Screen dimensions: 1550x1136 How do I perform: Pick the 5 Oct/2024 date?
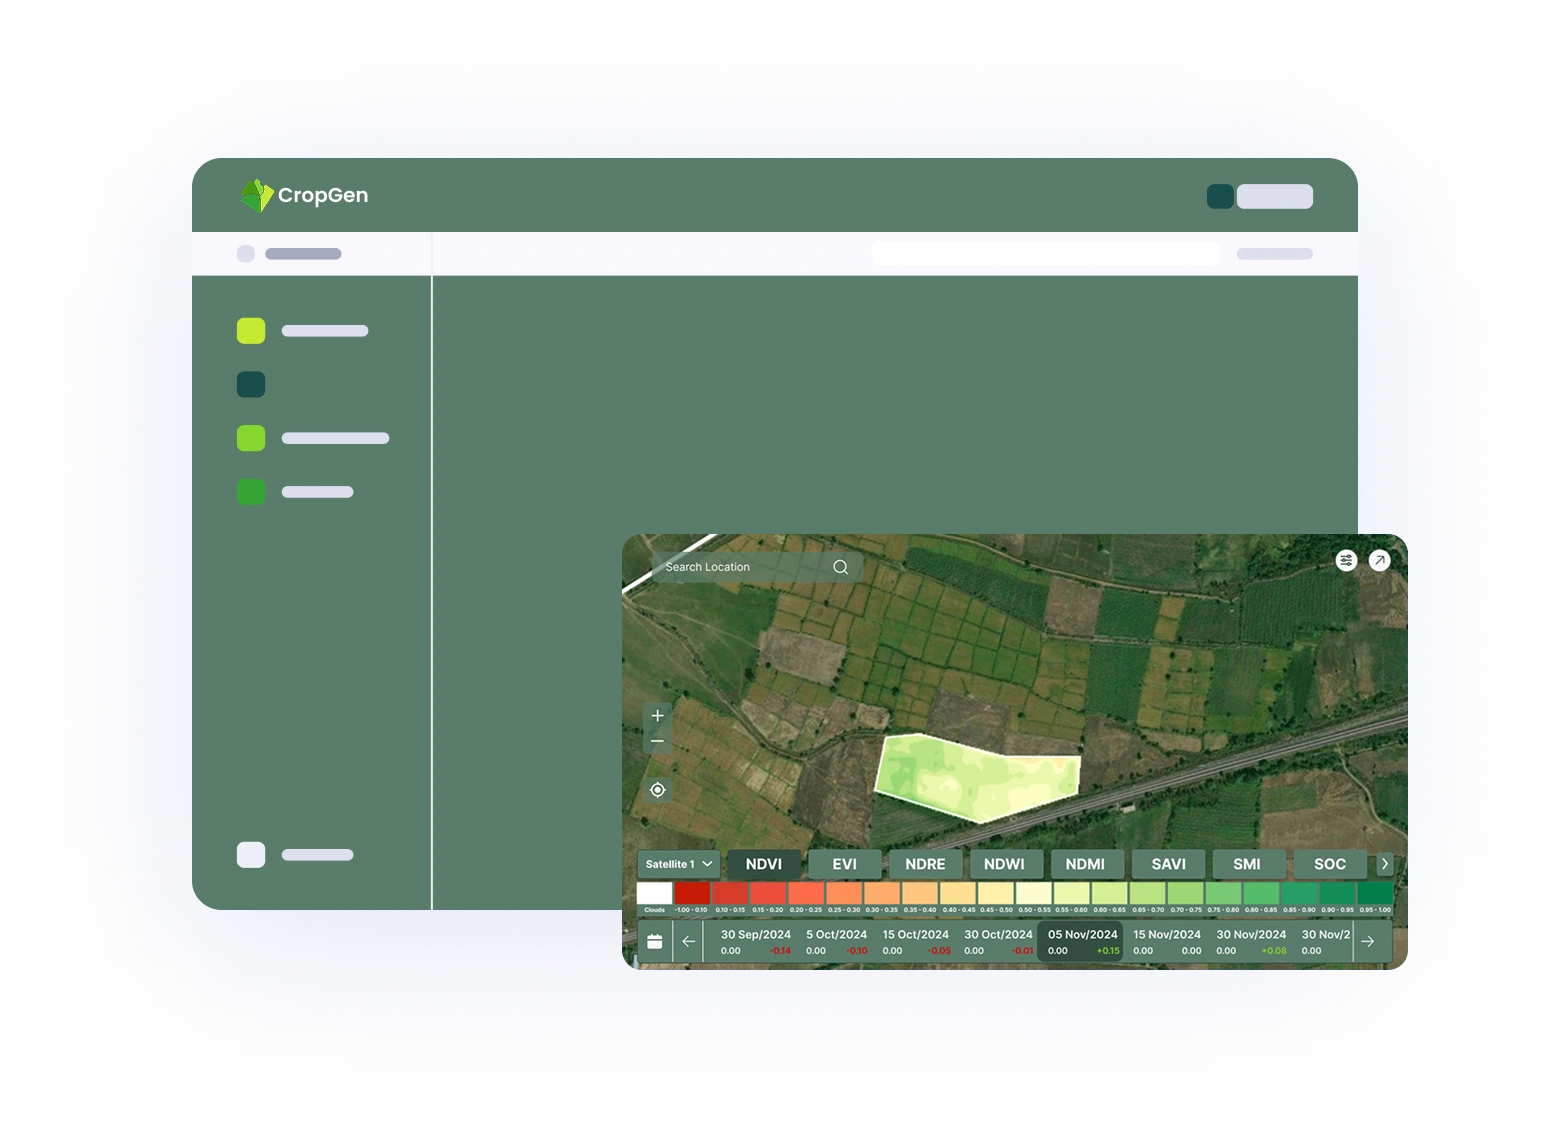pyautogui.click(x=836, y=942)
